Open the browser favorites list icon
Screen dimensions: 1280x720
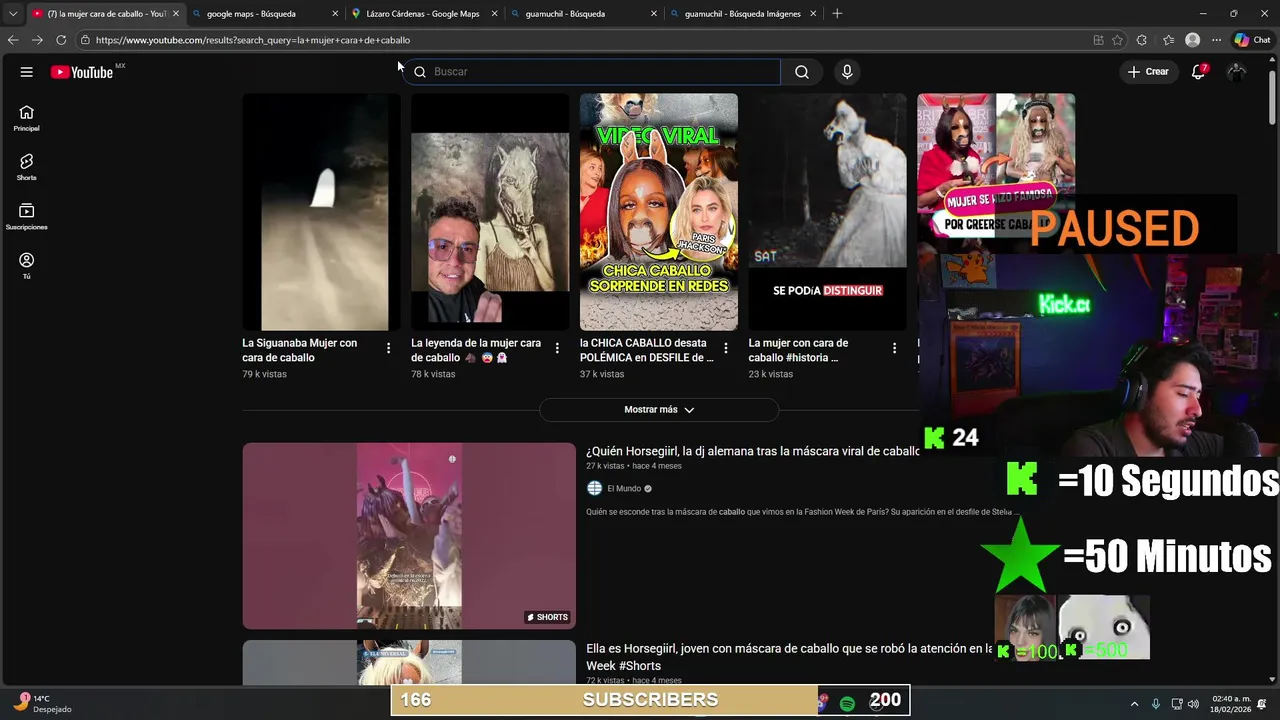point(1168,40)
